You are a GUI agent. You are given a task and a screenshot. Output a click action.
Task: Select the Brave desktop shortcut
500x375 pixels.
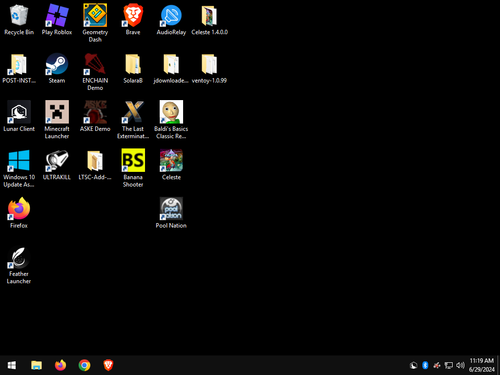point(133,19)
